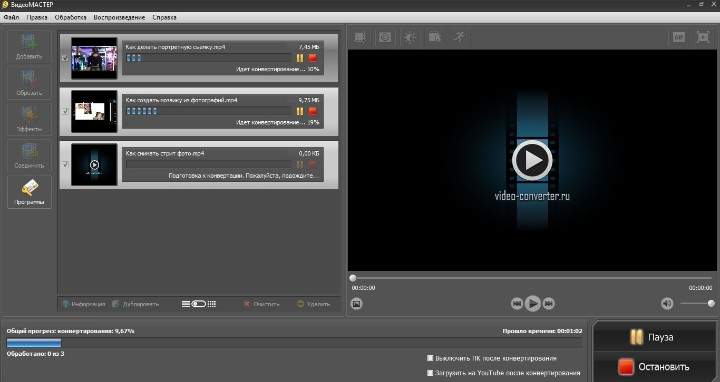Viewport: 720px width, 382px height.
Task: Enable Загрузить на YouTube после конвертирования
Action: pyautogui.click(x=430, y=372)
